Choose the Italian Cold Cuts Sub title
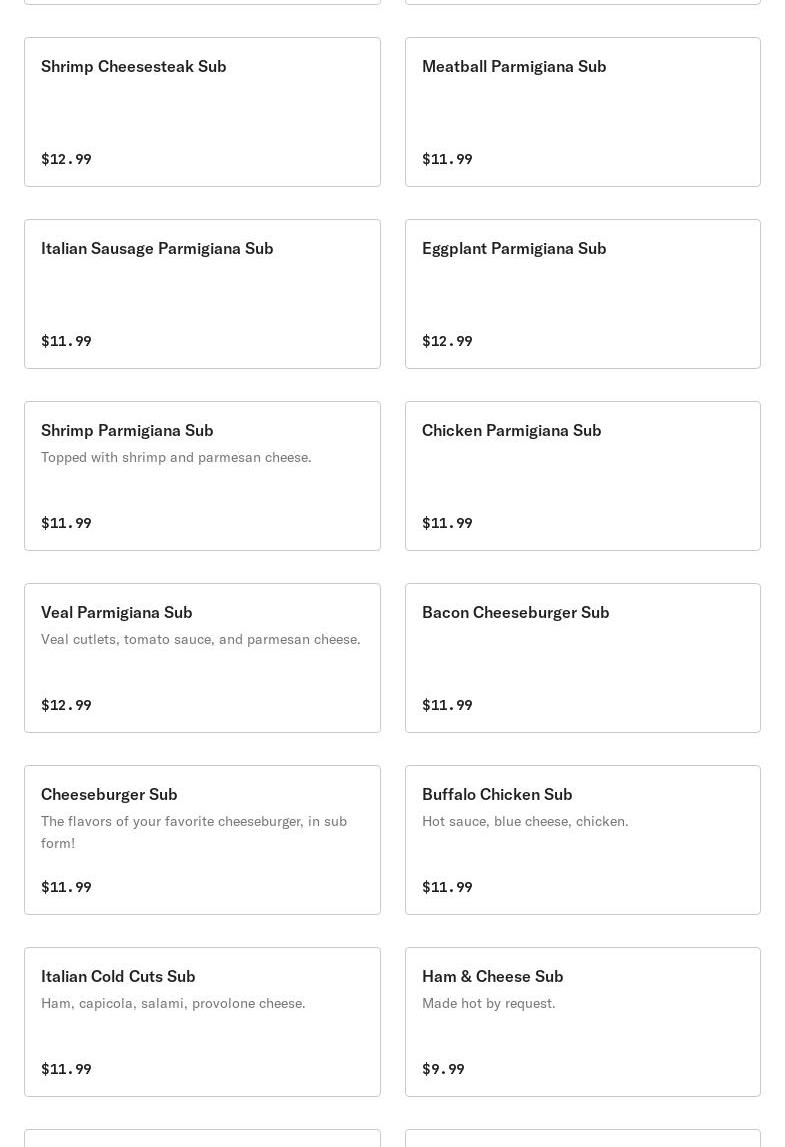Screen dimensions: 785x1147 coord(118,976)
